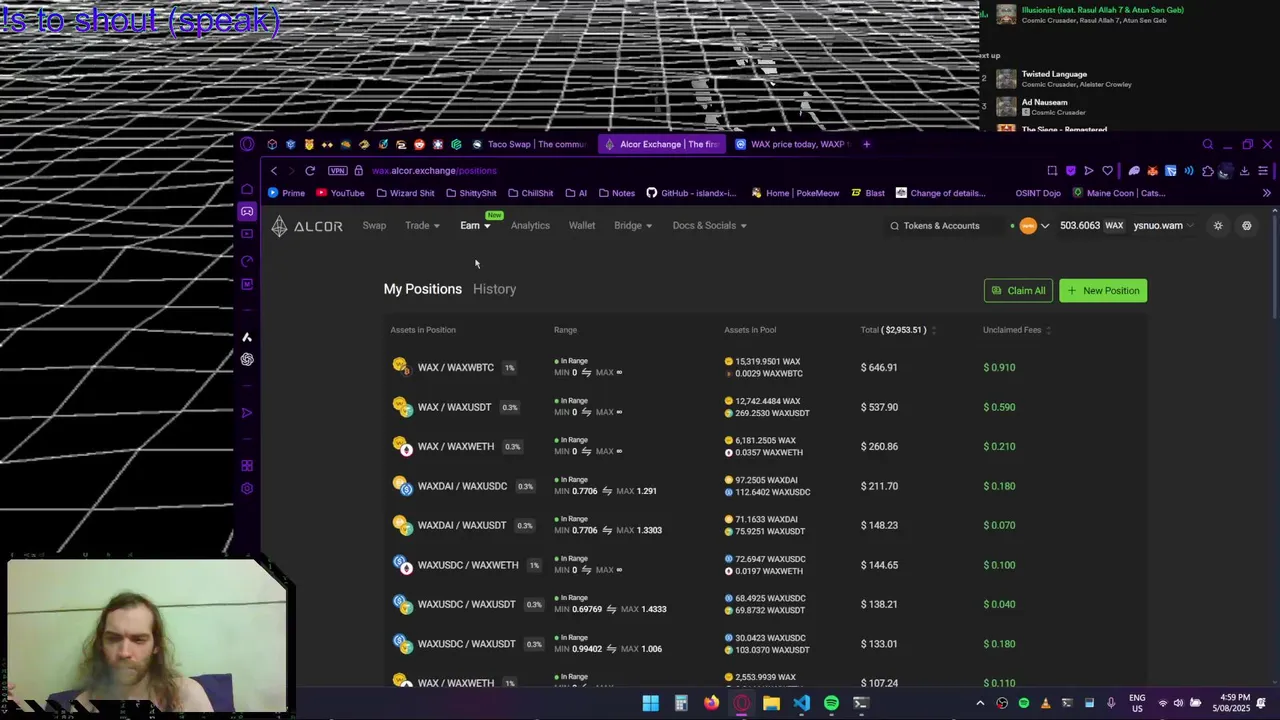Open the WAX chain selector dropdown
The image size is (1280, 720).
tap(1034, 226)
